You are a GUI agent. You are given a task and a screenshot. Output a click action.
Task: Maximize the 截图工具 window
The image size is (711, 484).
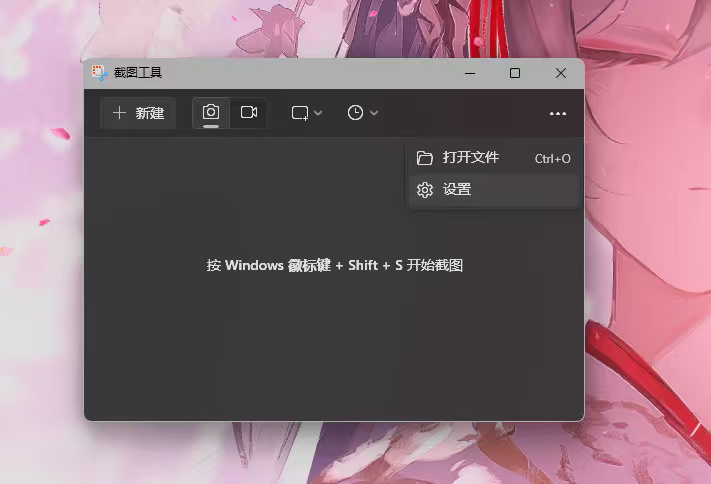[x=515, y=73]
